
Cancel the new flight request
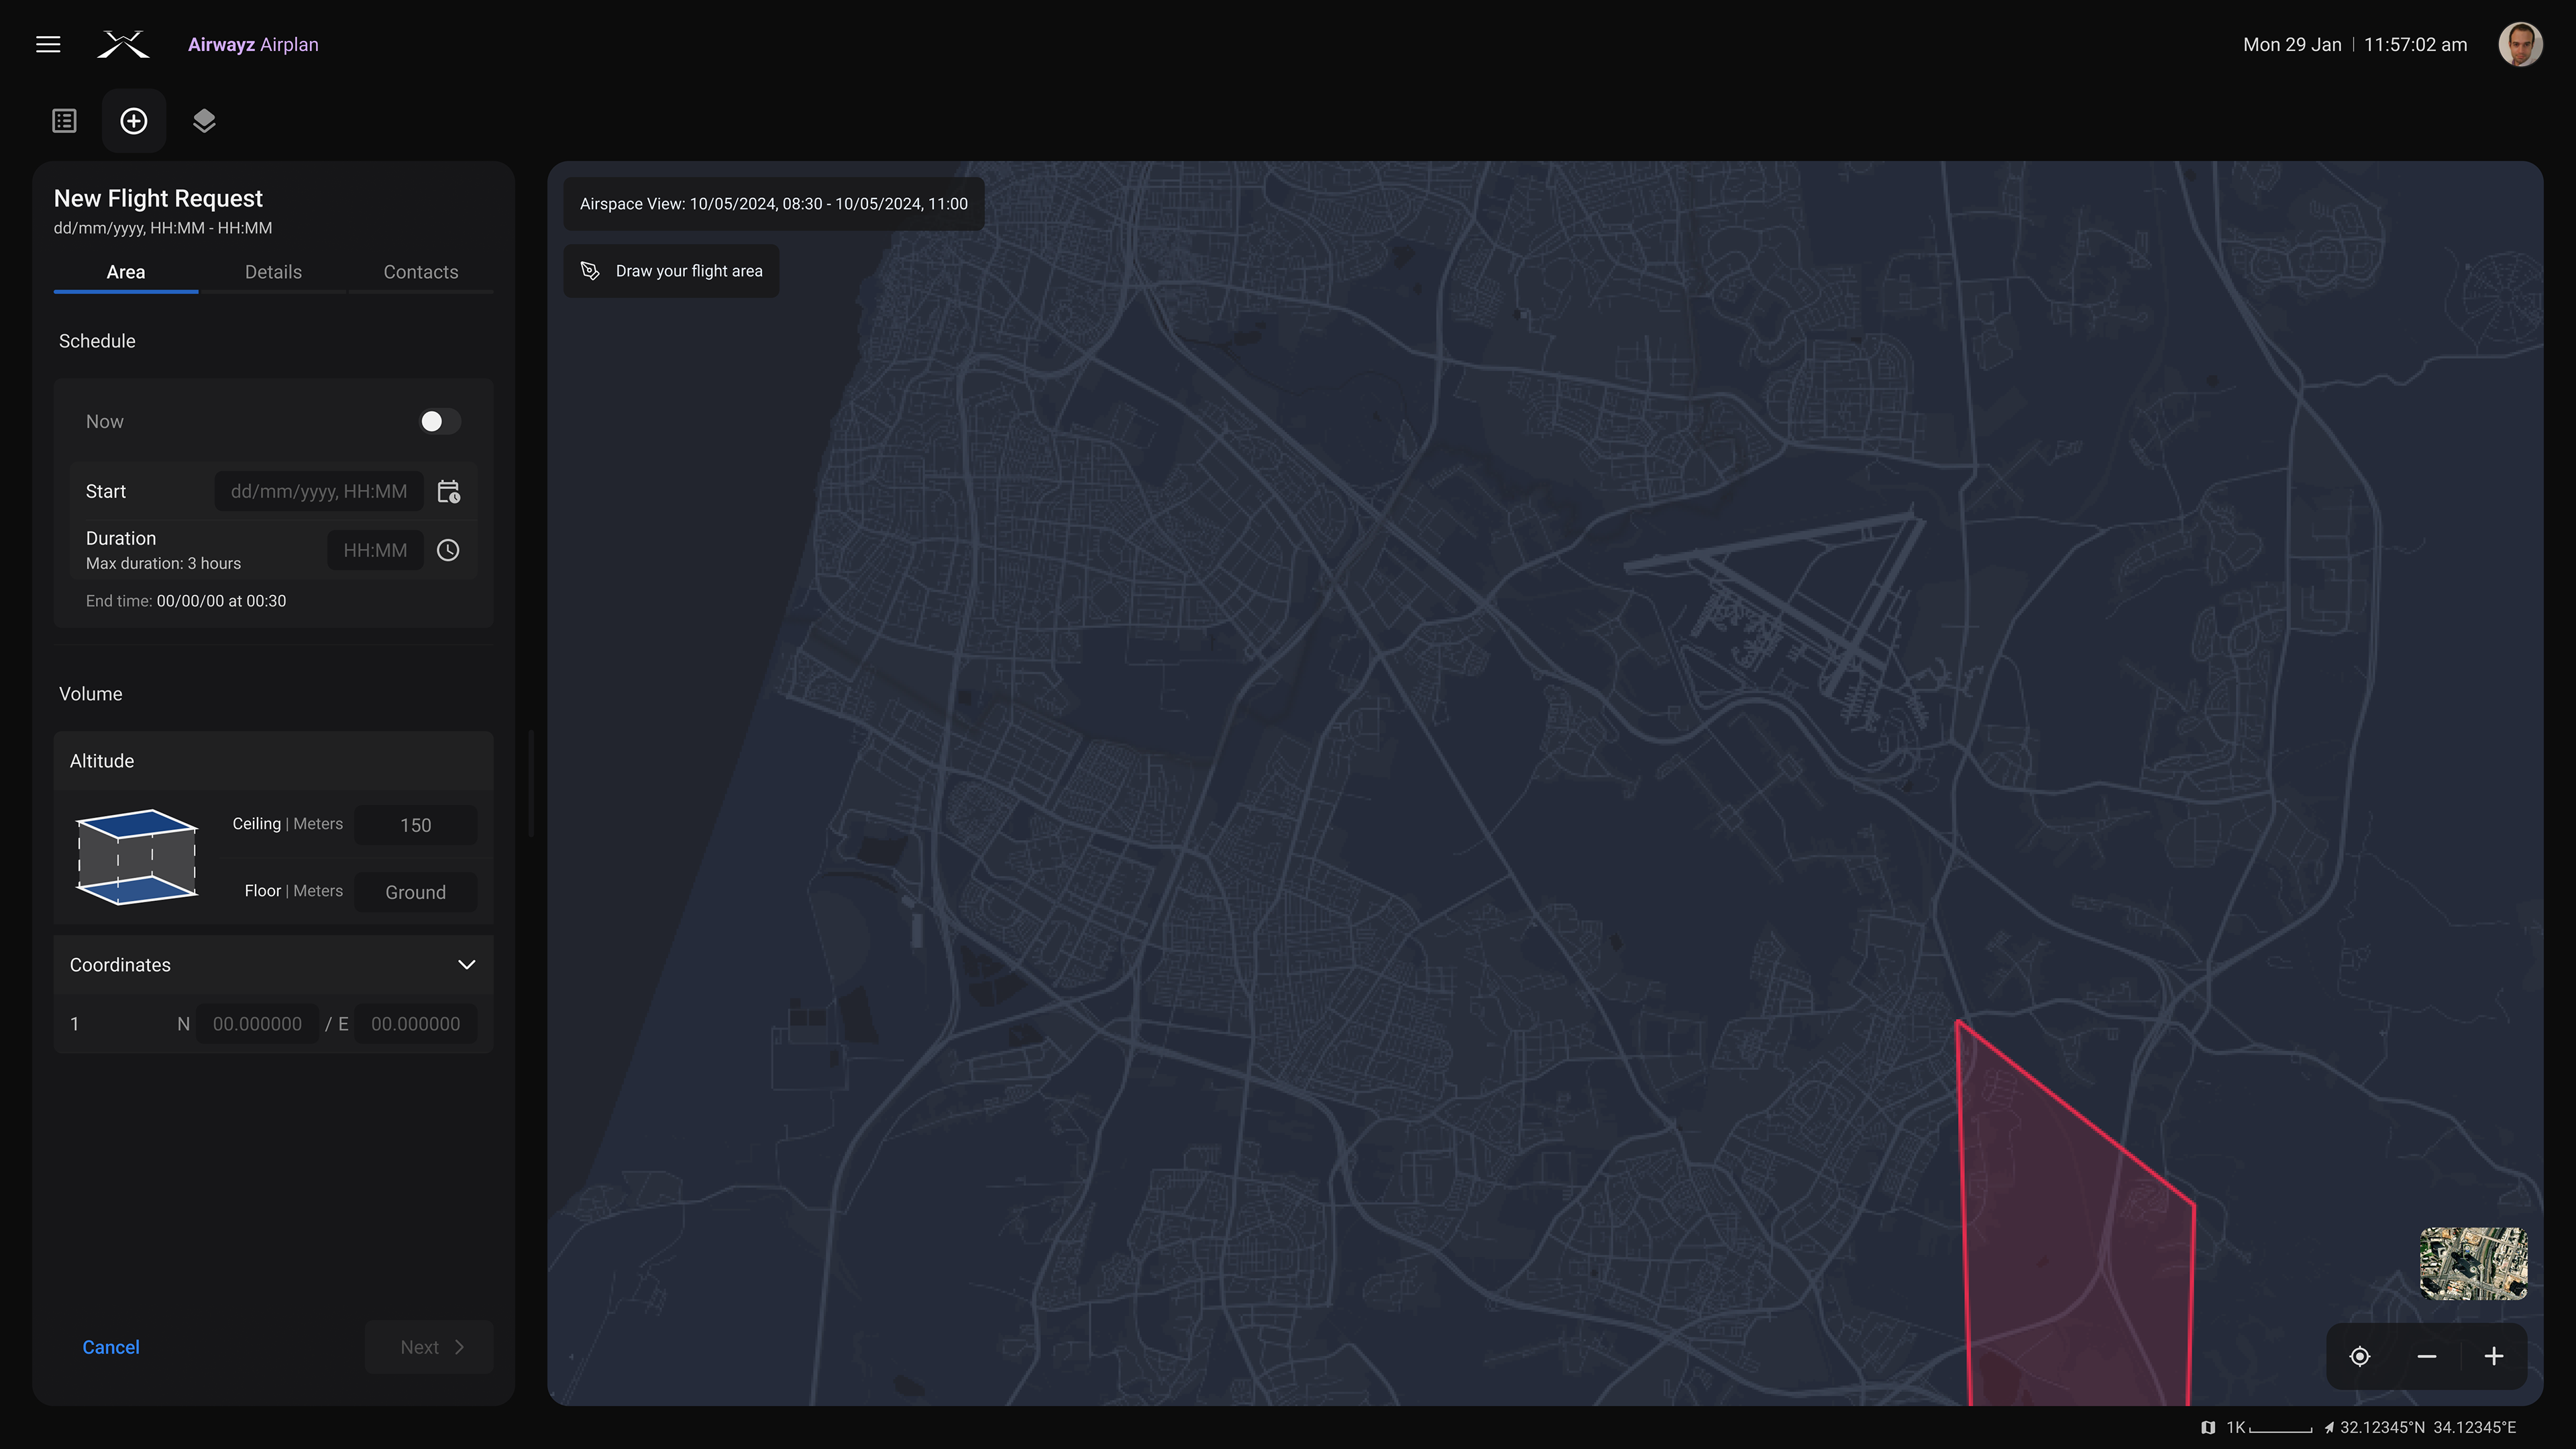[111, 1347]
